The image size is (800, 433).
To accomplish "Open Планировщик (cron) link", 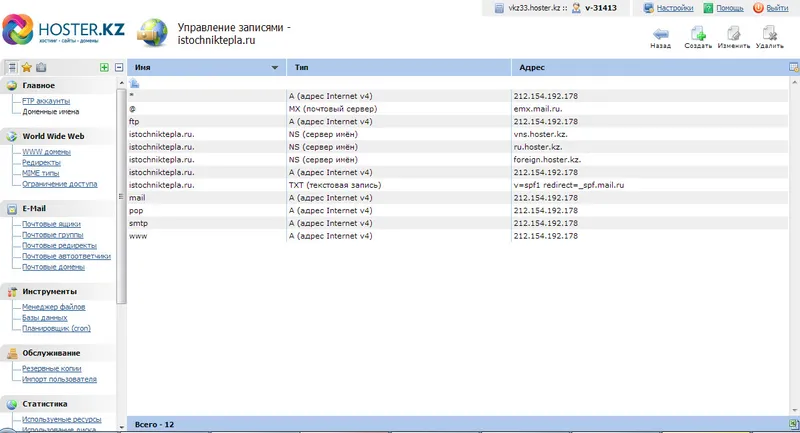I will (x=56, y=328).
